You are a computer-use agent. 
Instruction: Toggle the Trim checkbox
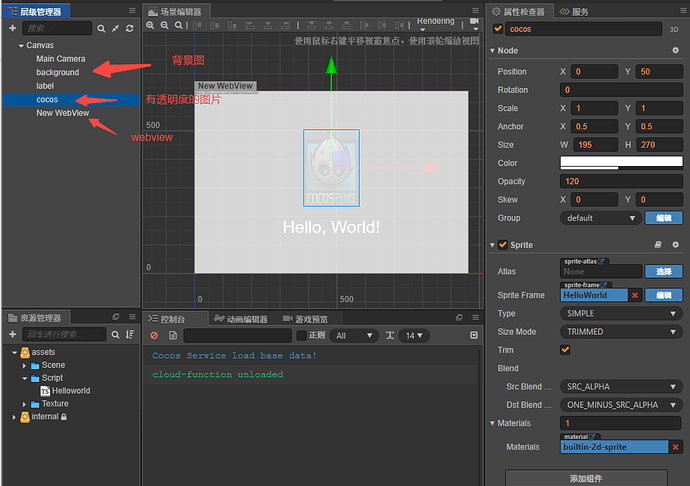(x=566, y=350)
